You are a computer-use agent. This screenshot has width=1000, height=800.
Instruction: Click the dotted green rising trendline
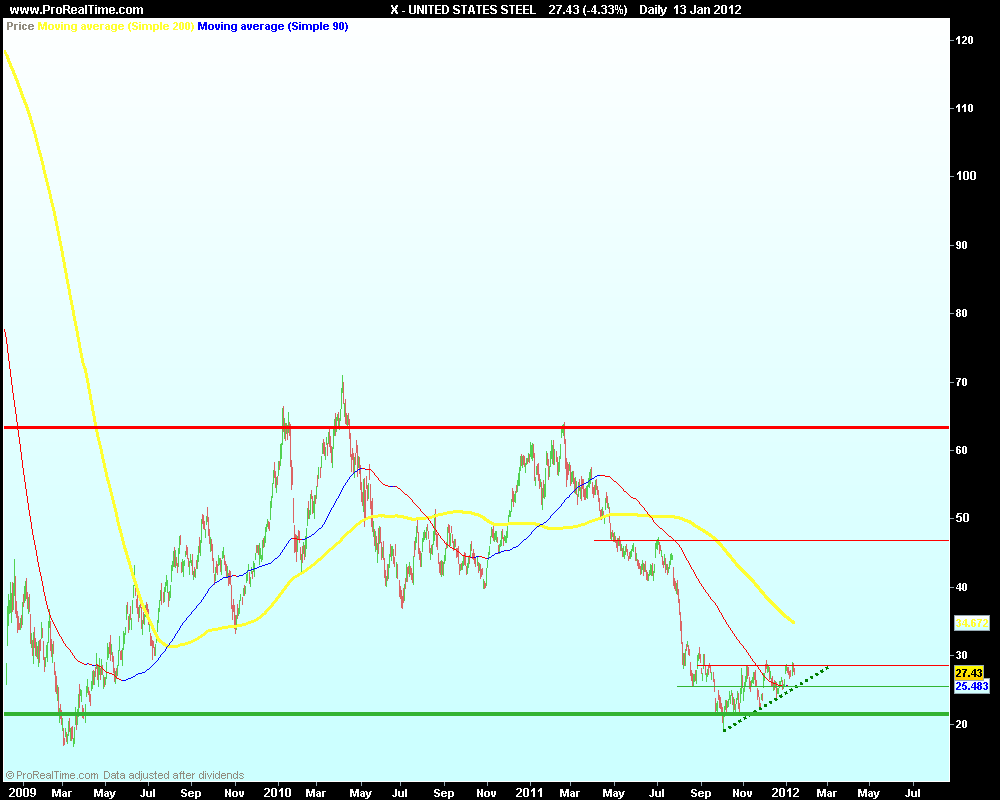776,699
